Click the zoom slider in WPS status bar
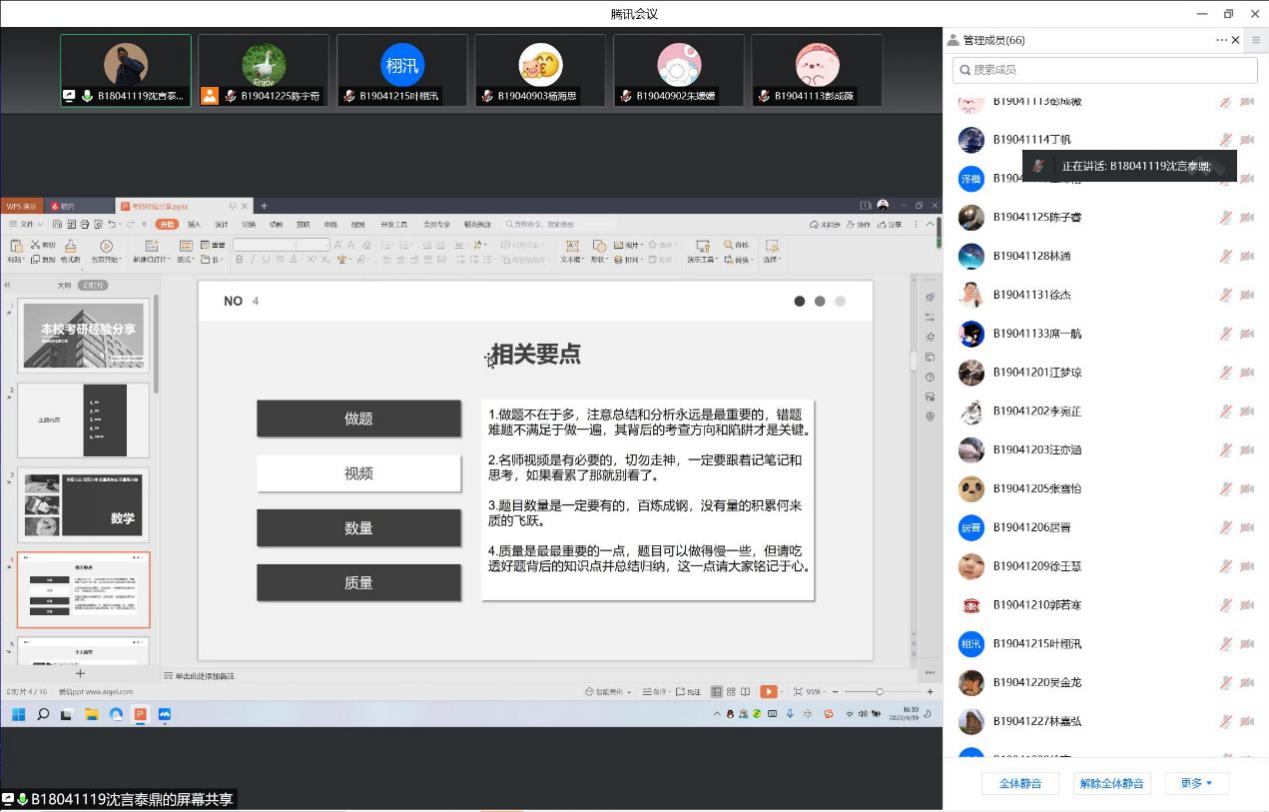Image resolution: width=1269 pixels, height=812 pixels. click(x=879, y=691)
